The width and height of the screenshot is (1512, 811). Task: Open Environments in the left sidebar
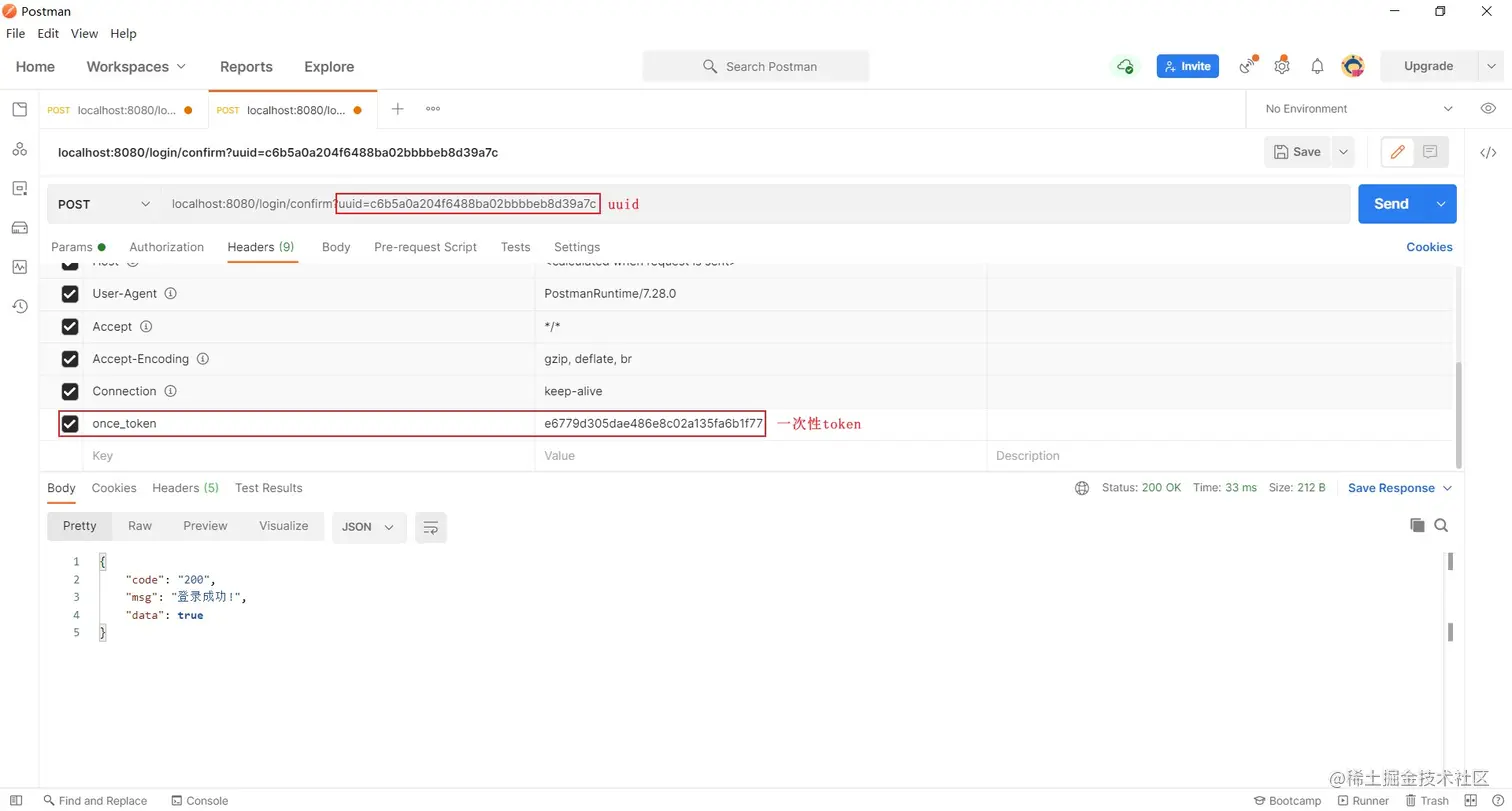[19, 188]
